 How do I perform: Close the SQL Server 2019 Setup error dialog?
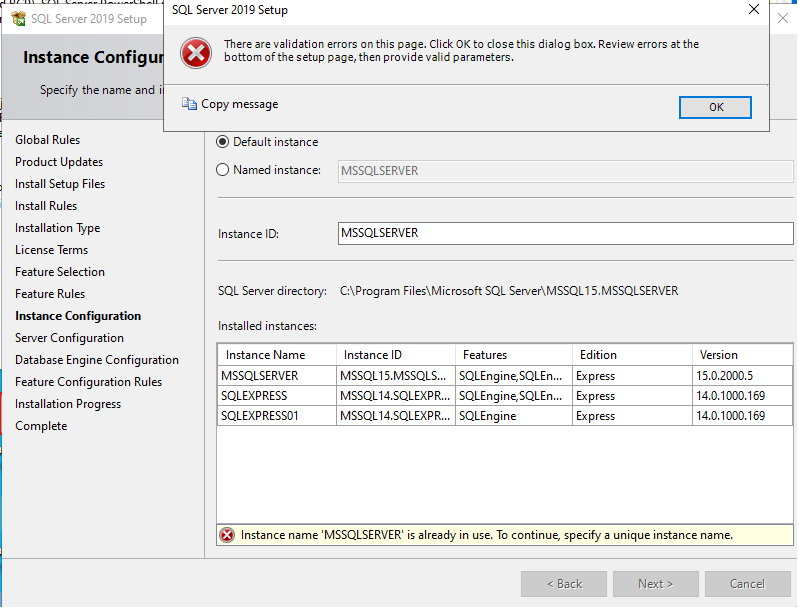pos(754,9)
